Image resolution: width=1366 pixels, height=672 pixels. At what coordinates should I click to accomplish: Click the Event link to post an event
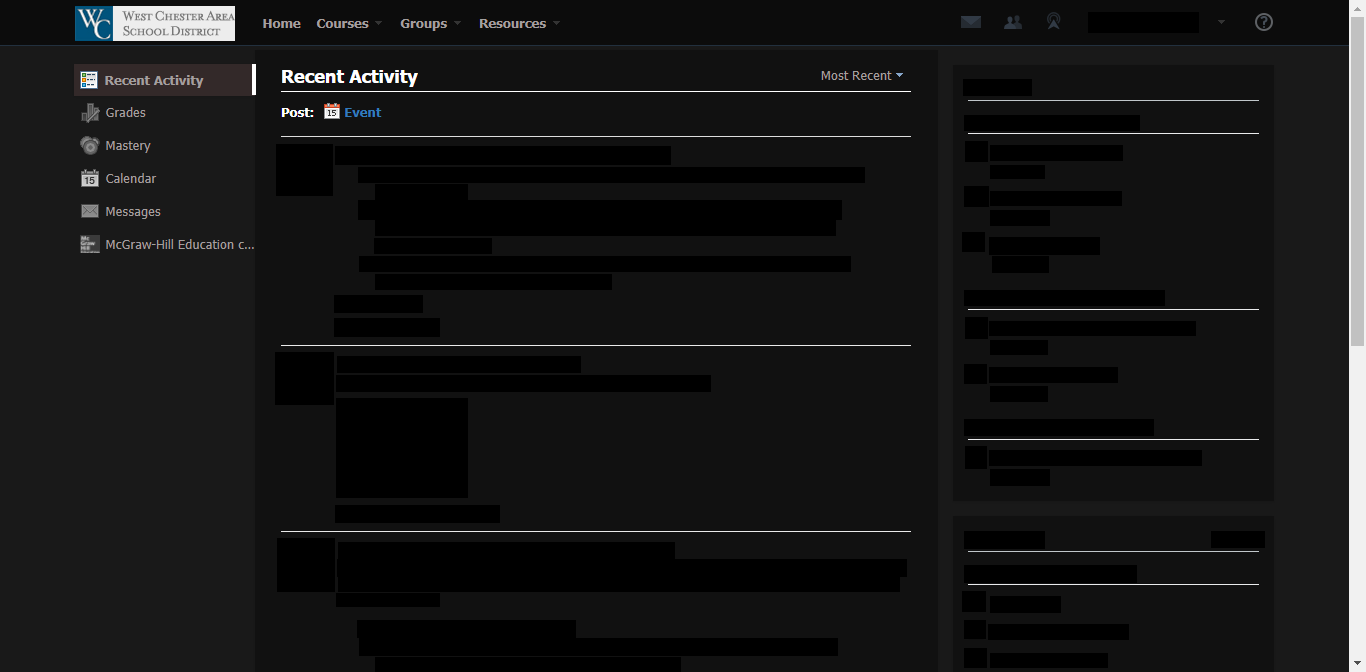click(x=362, y=112)
